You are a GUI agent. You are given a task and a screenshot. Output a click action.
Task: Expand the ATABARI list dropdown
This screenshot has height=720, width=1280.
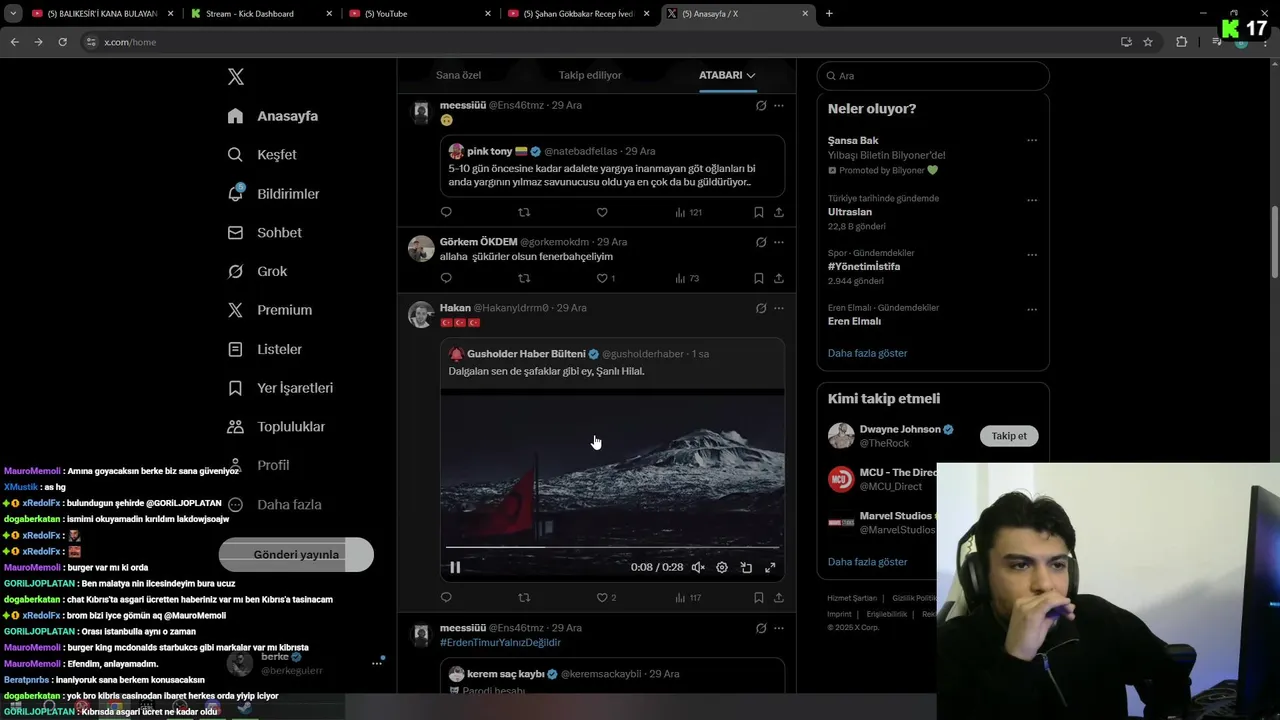point(727,75)
